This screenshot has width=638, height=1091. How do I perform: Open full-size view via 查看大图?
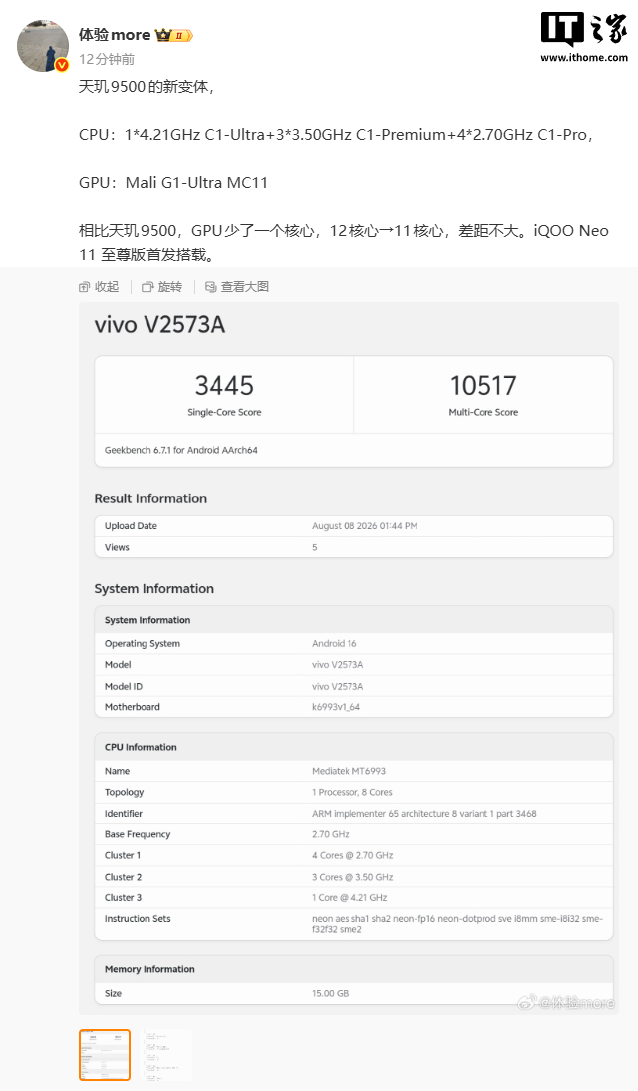pos(237,287)
